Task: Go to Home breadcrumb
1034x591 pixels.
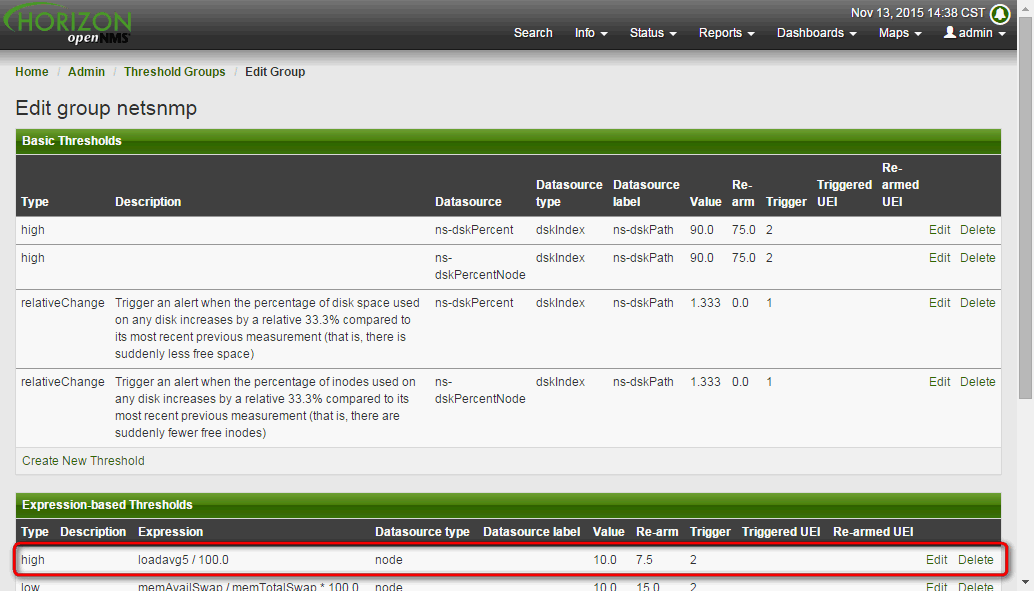Action: click(32, 71)
